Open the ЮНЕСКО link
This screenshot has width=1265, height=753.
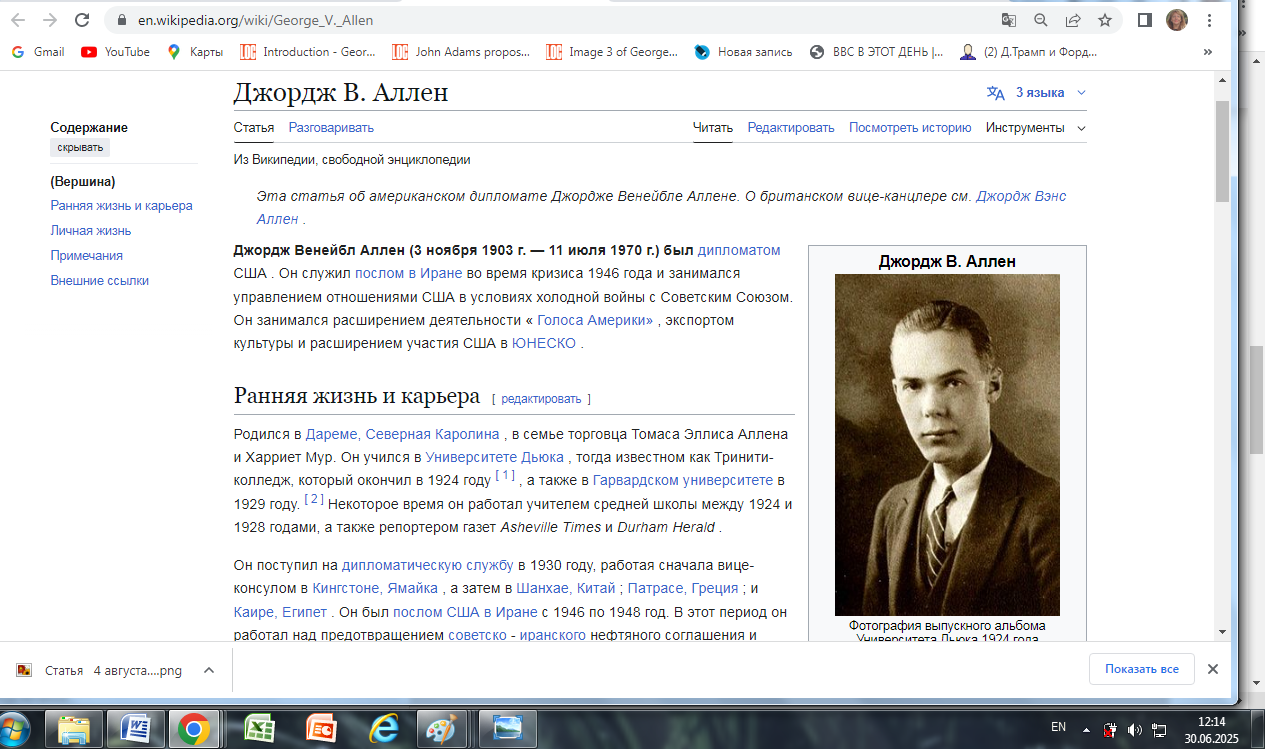pyautogui.click(x=544, y=343)
